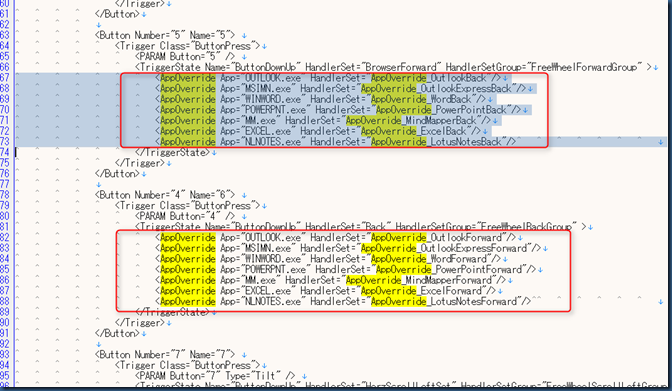Screen dimensions: 672x391
Task: Click the Button Number="4" Name="6" tag
Action: [x=165, y=195]
